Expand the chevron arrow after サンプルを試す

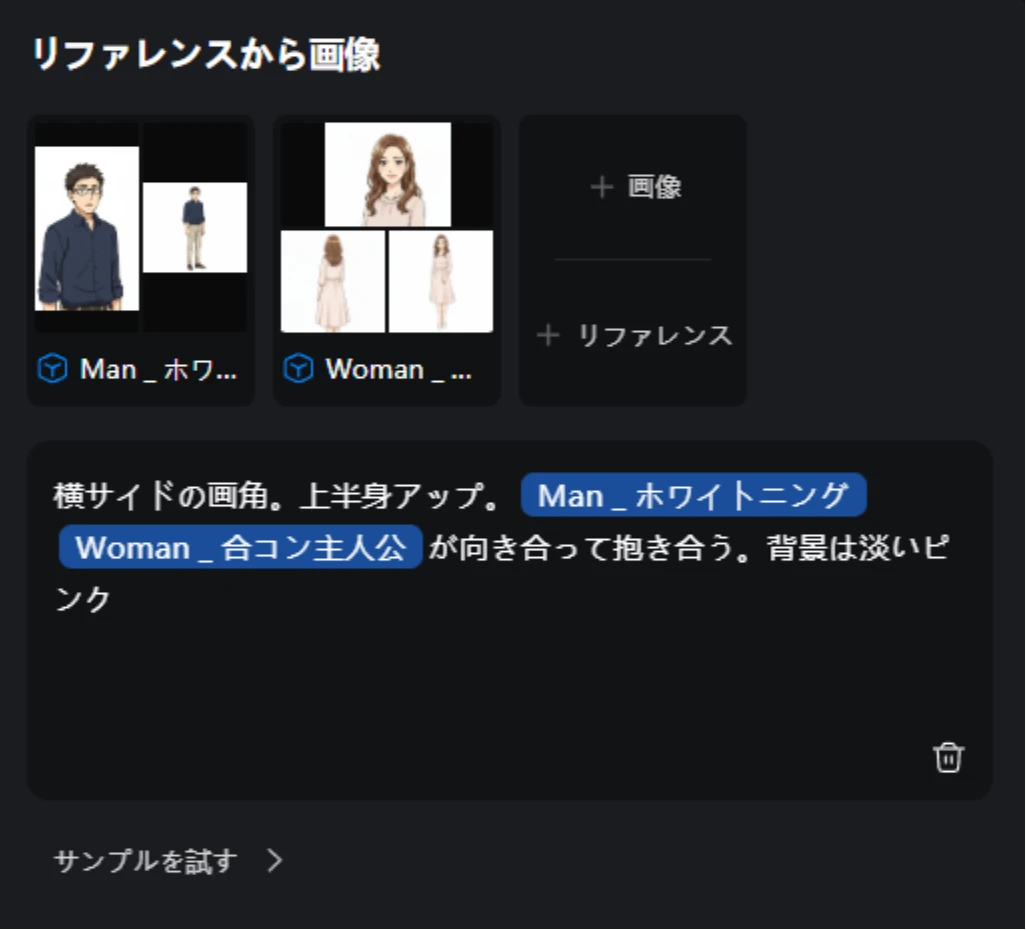[275, 861]
